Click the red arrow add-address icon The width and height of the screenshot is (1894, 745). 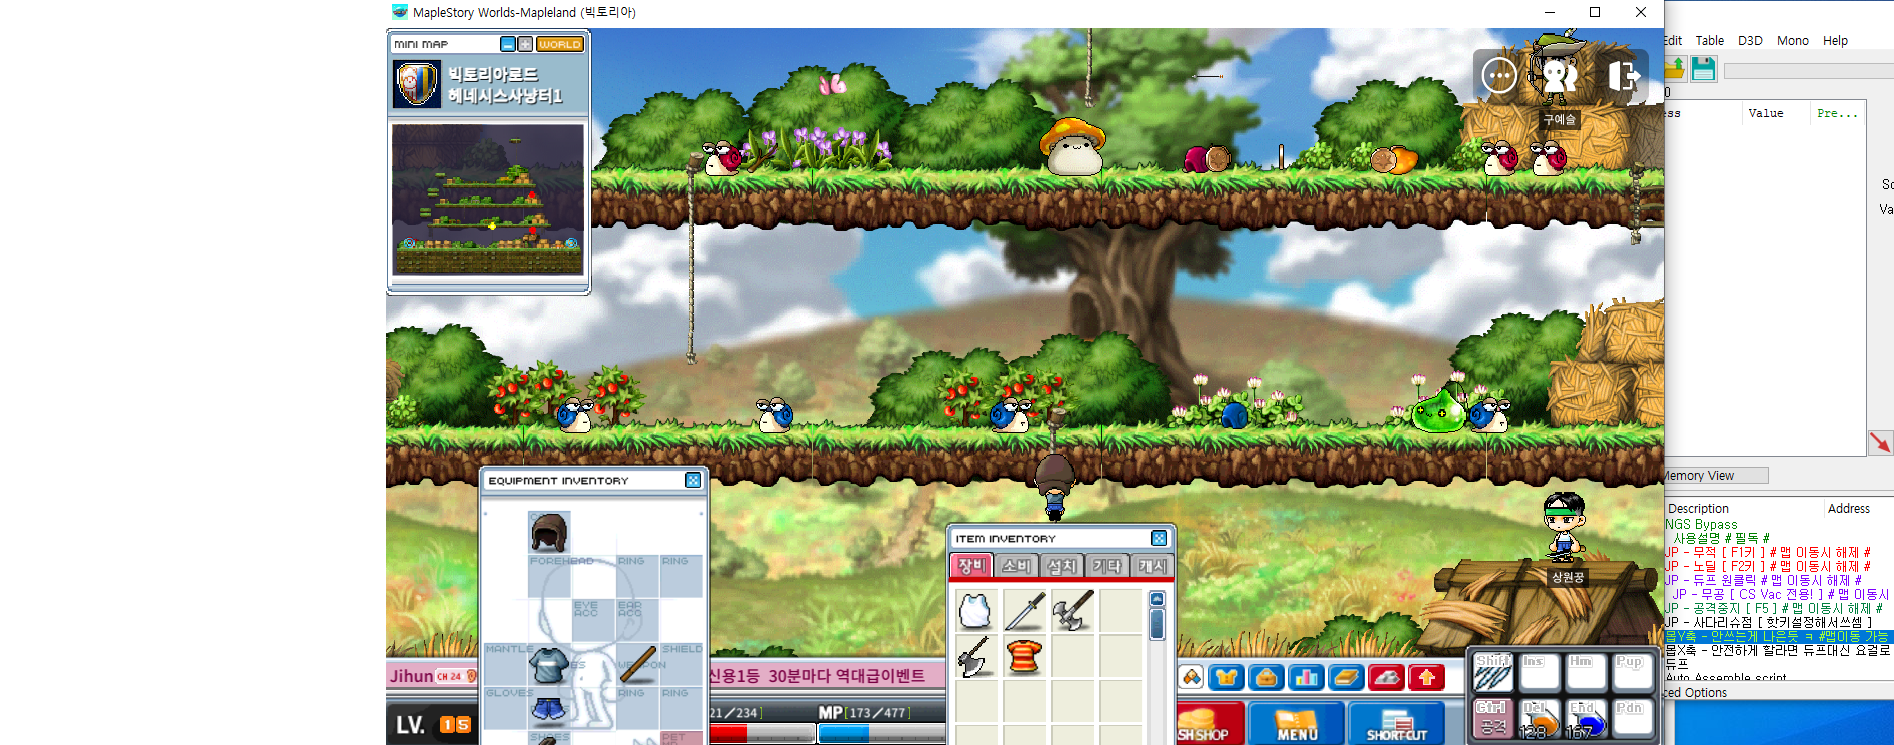click(x=1880, y=442)
